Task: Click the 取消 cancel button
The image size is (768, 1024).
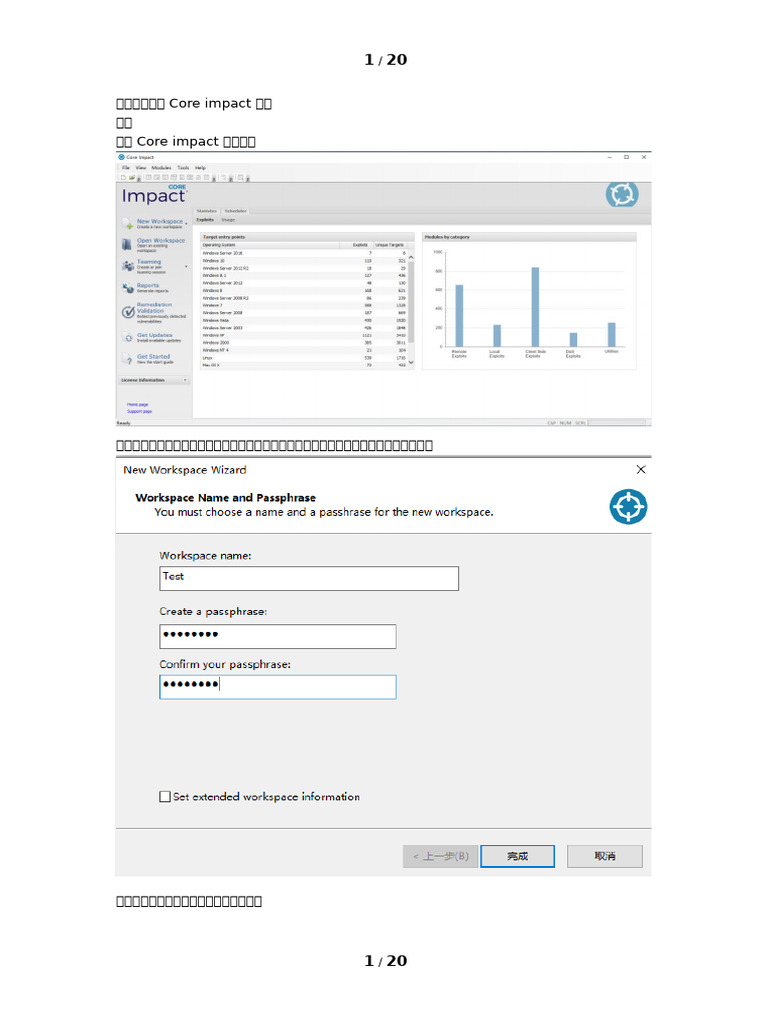Action: (x=605, y=856)
